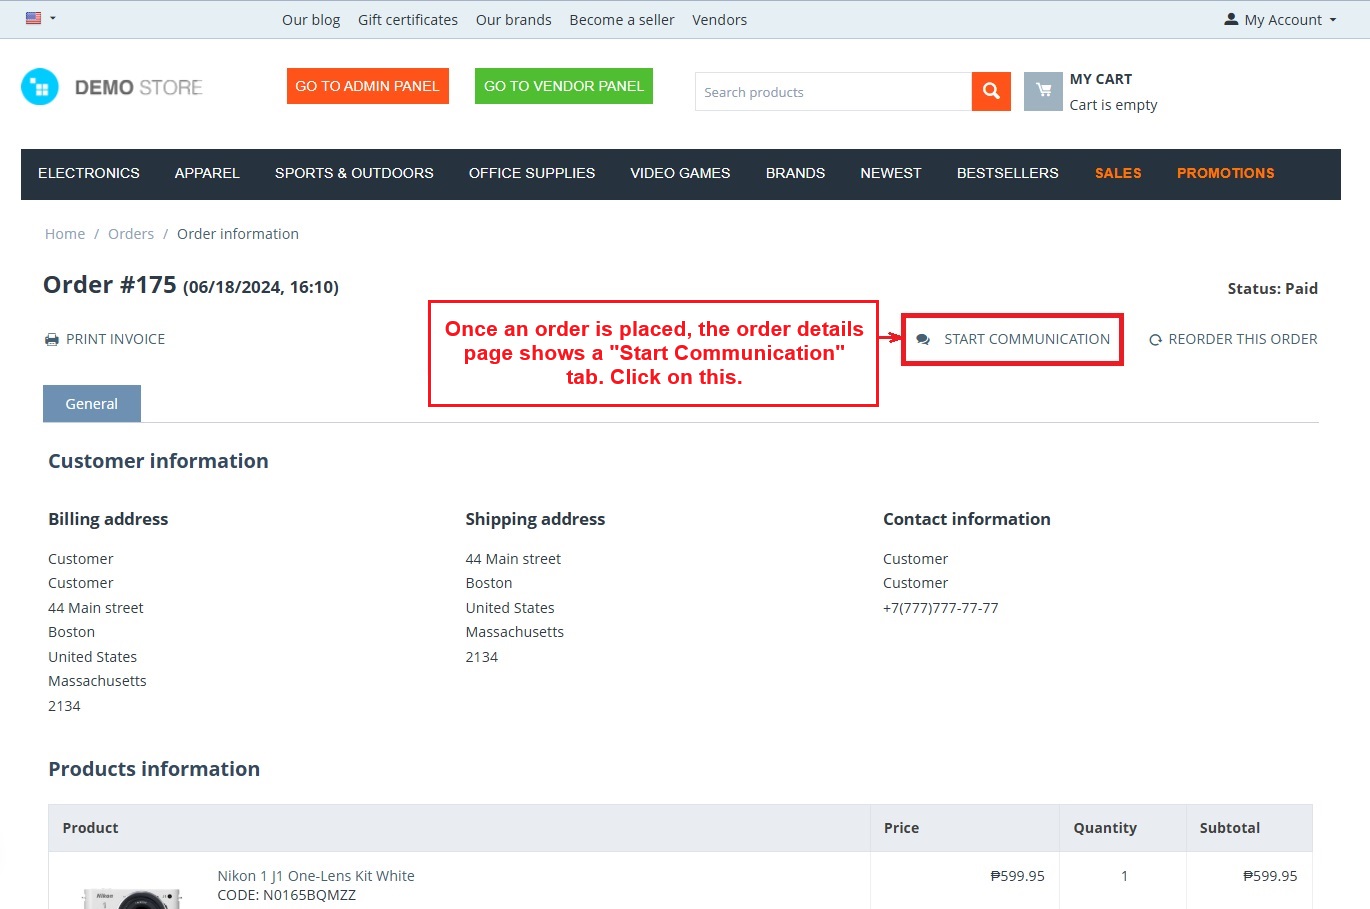Click the reorder refresh icon
Viewport: 1370px width, 909px height.
click(x=1155, y=340)
